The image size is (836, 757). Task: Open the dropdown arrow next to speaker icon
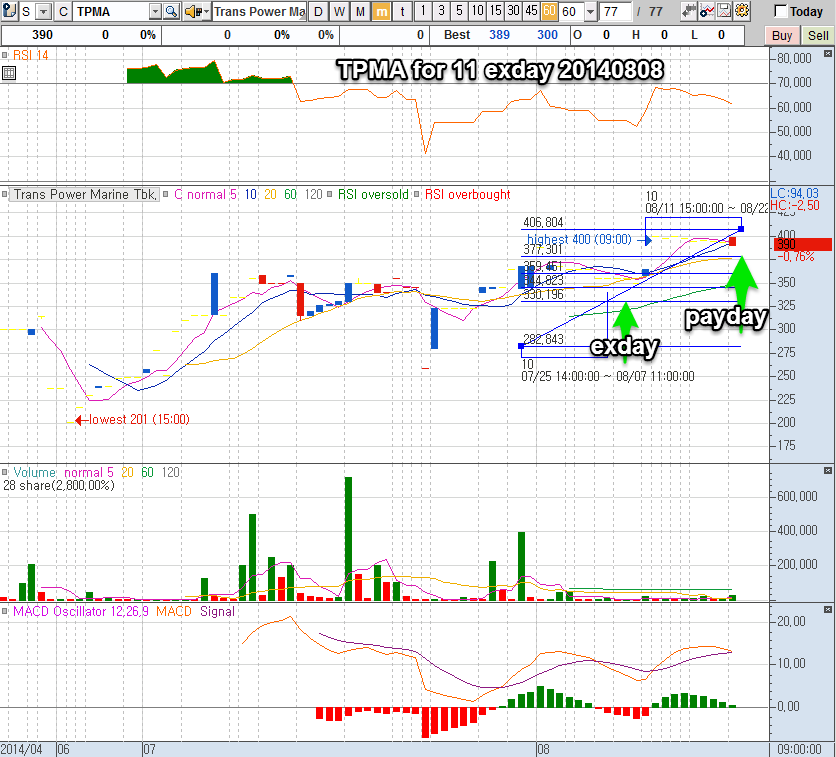[206, 11]
